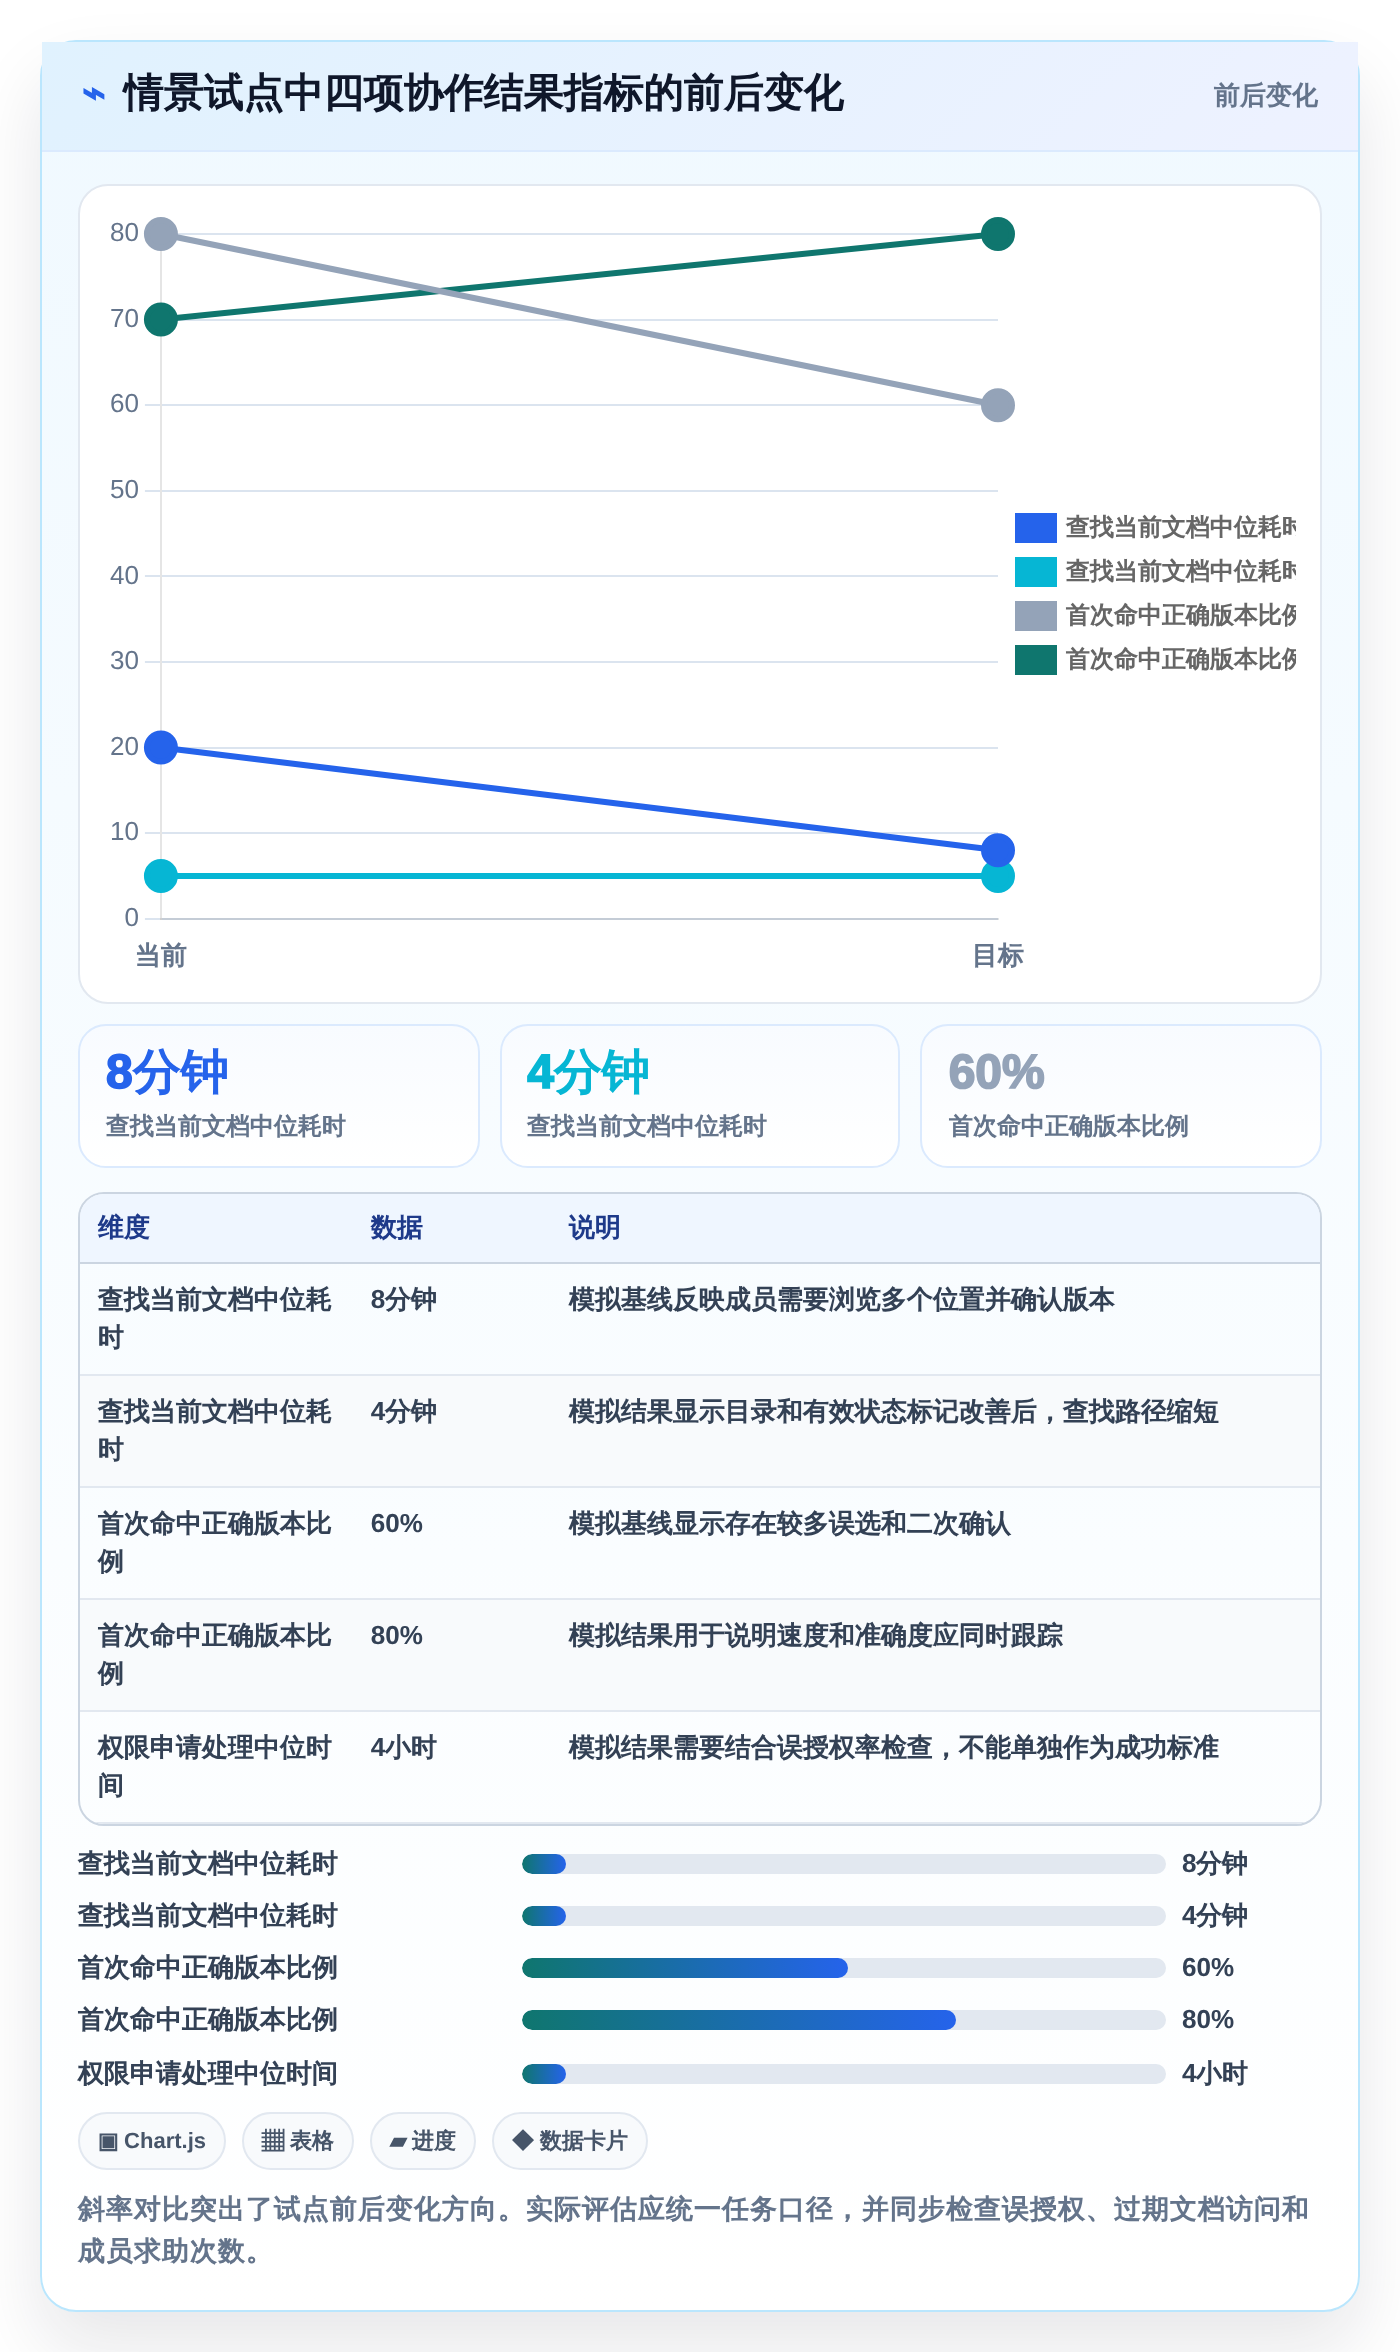Select the Chart.js chip
The width and height of the screenshot is (1400, 2352).
152,2141
